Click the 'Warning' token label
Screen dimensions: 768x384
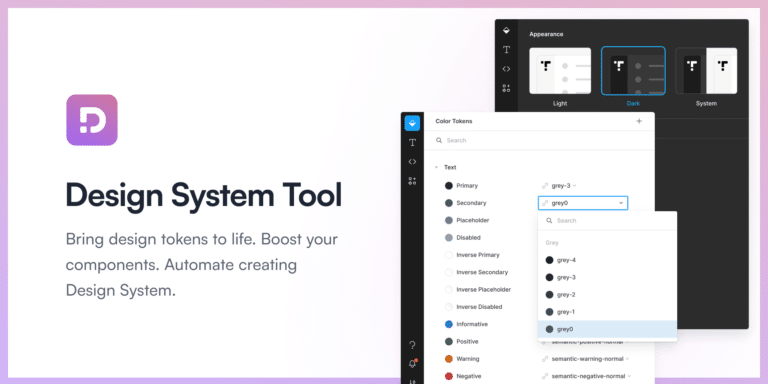coord(468,359)
